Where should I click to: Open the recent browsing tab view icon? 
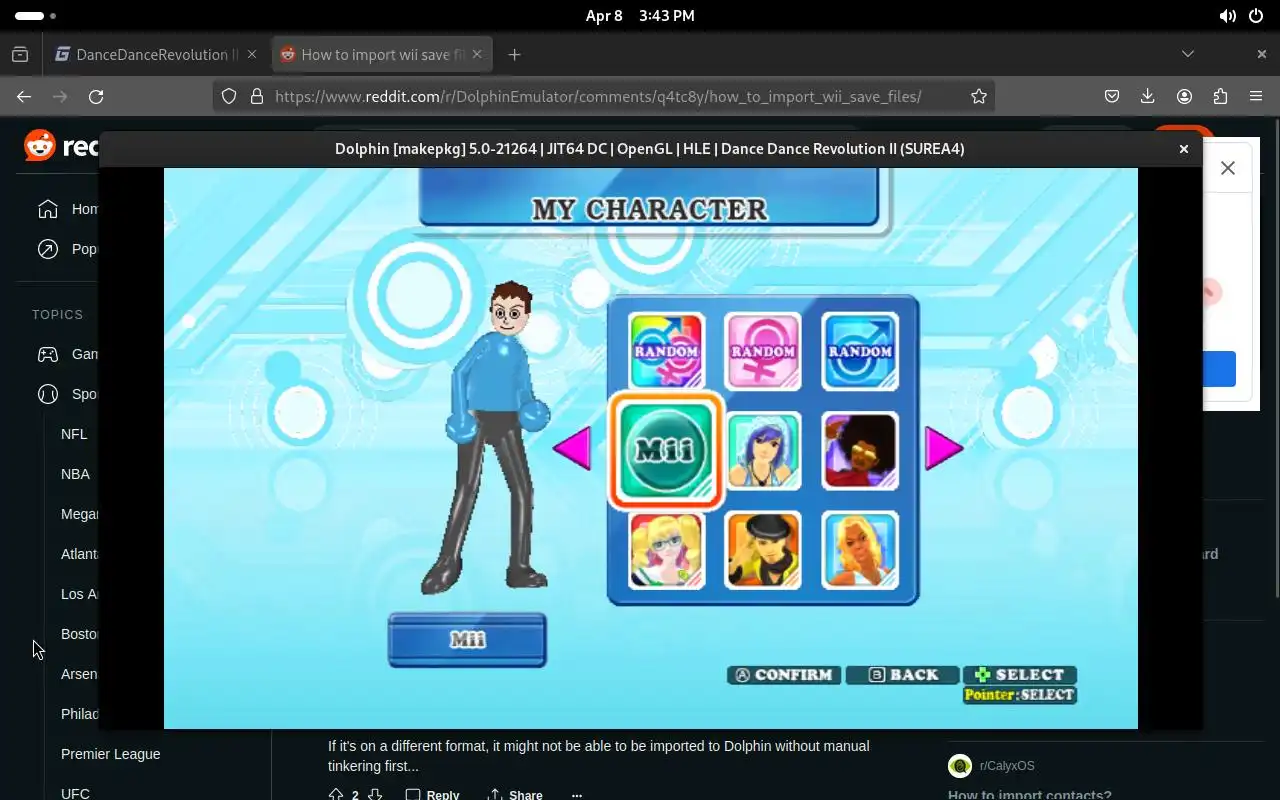click(20, 55)
